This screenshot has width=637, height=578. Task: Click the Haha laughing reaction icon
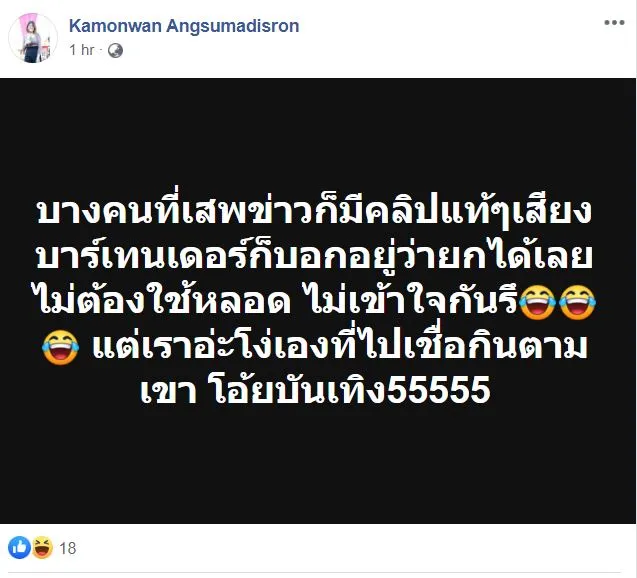coord(43,548)
